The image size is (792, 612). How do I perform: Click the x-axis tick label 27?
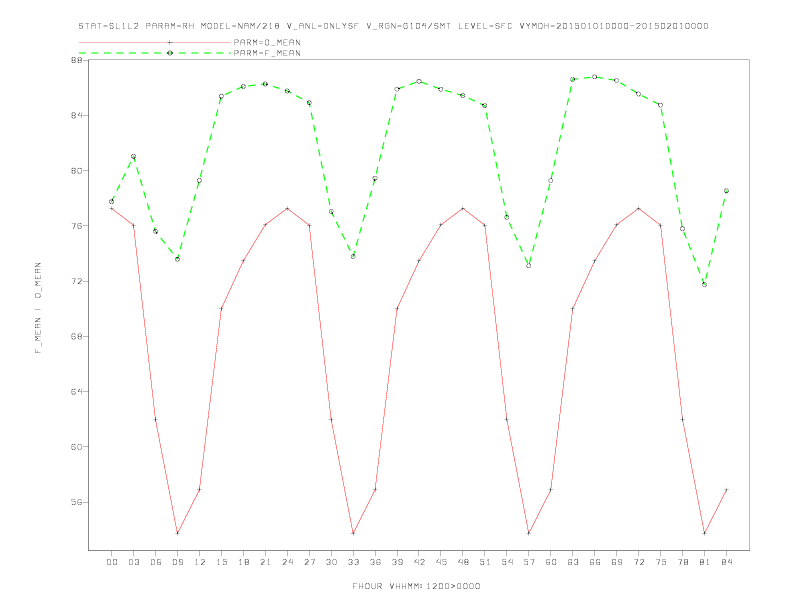[x=309, y=562]
